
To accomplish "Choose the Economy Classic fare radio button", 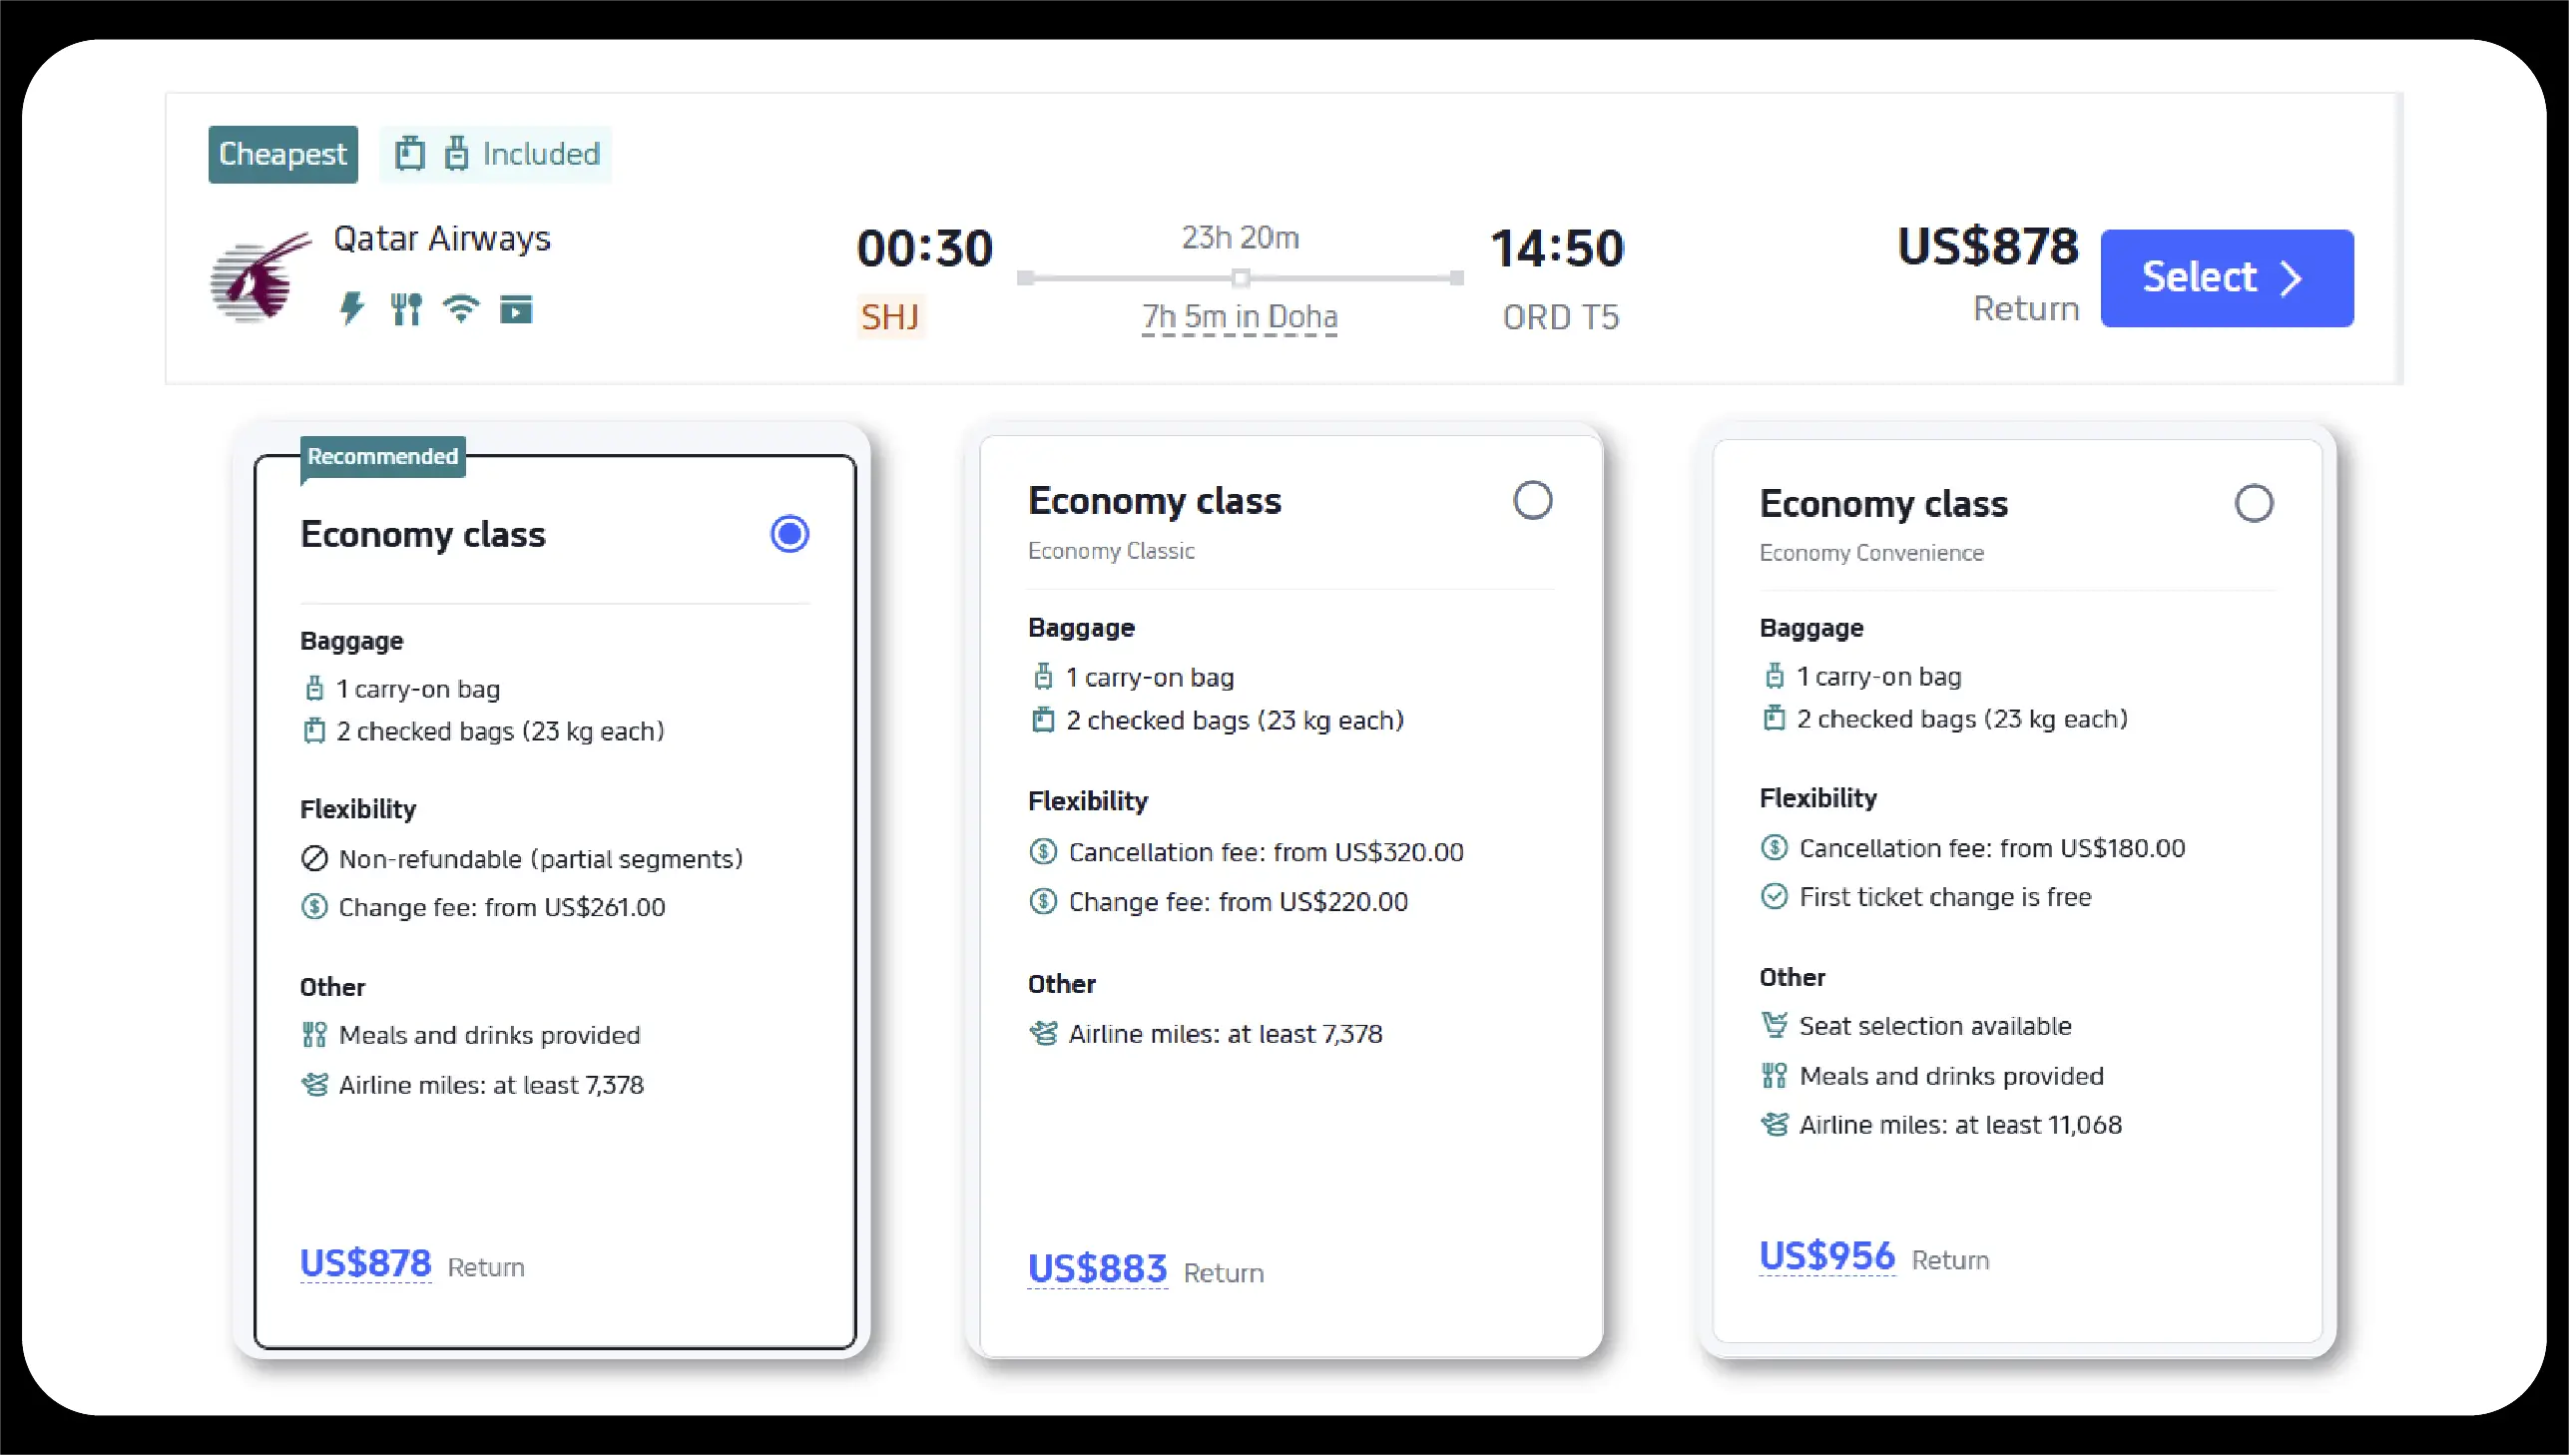I will coord(1532,500).
